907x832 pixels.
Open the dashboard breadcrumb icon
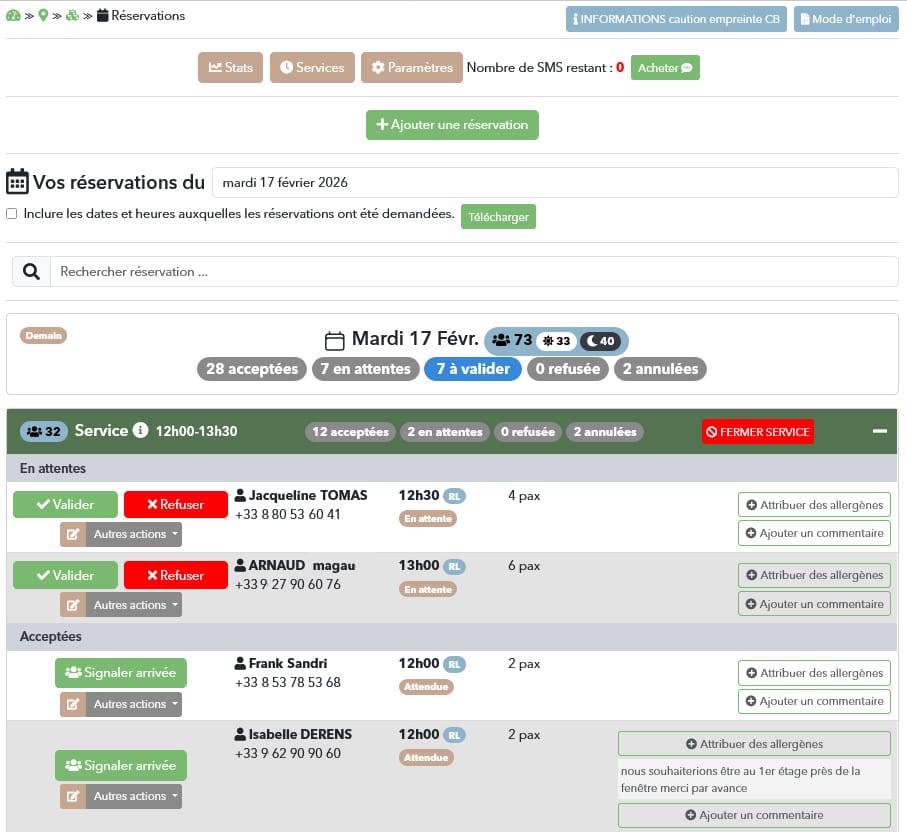[13, 16]
